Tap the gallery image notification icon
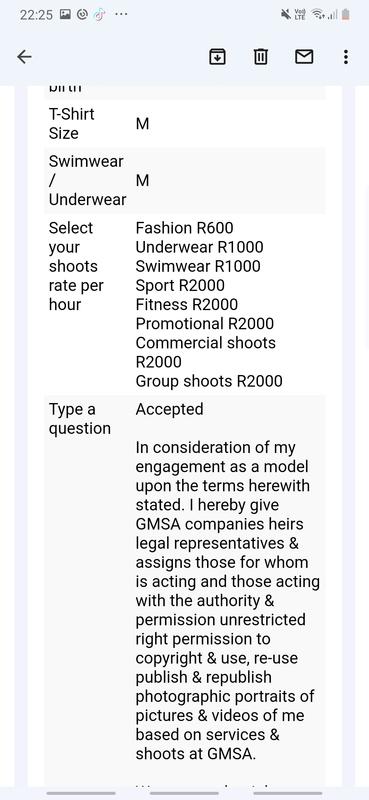 (65, 14)
